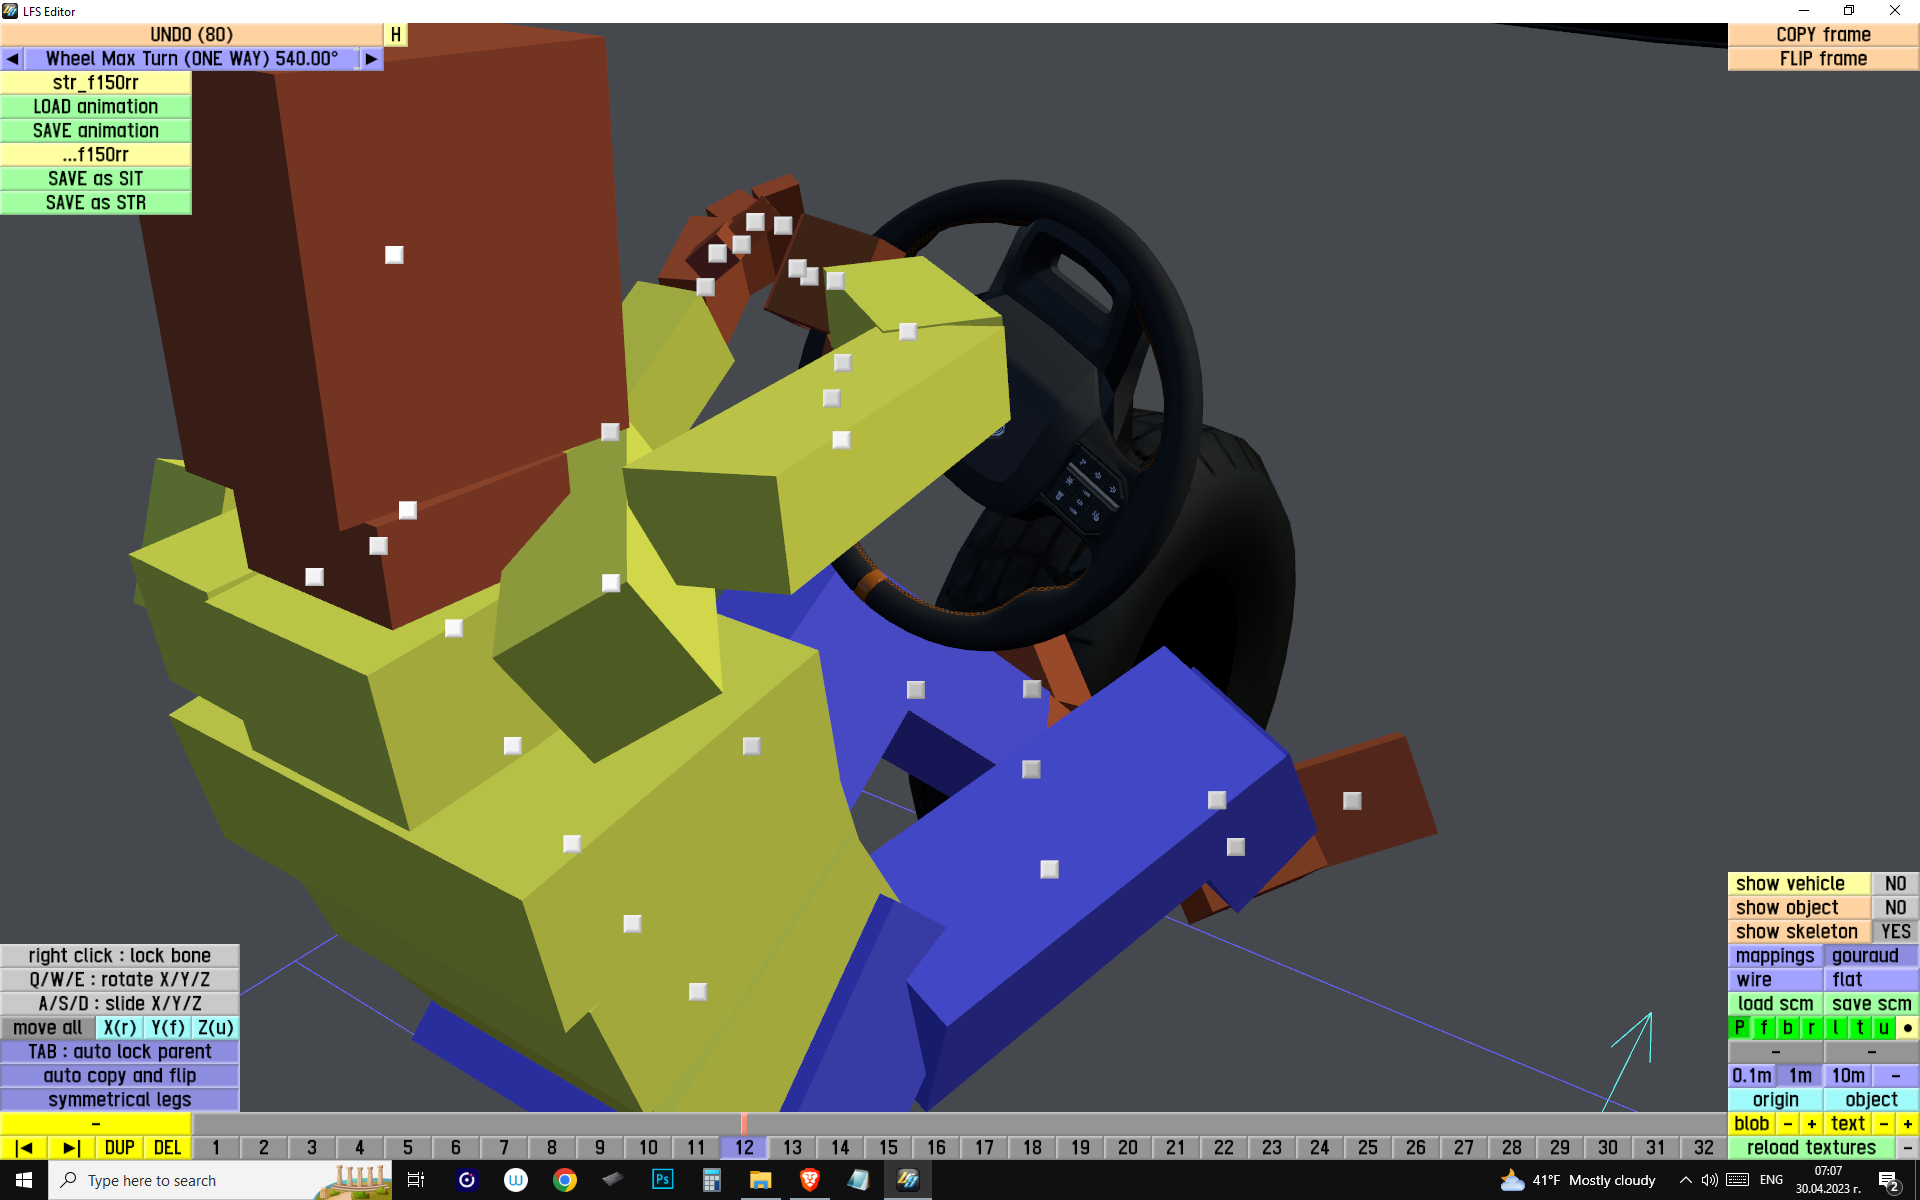Click the black dot view button
The width and height of the screenshot is (1920, 1200).
1907,1027
